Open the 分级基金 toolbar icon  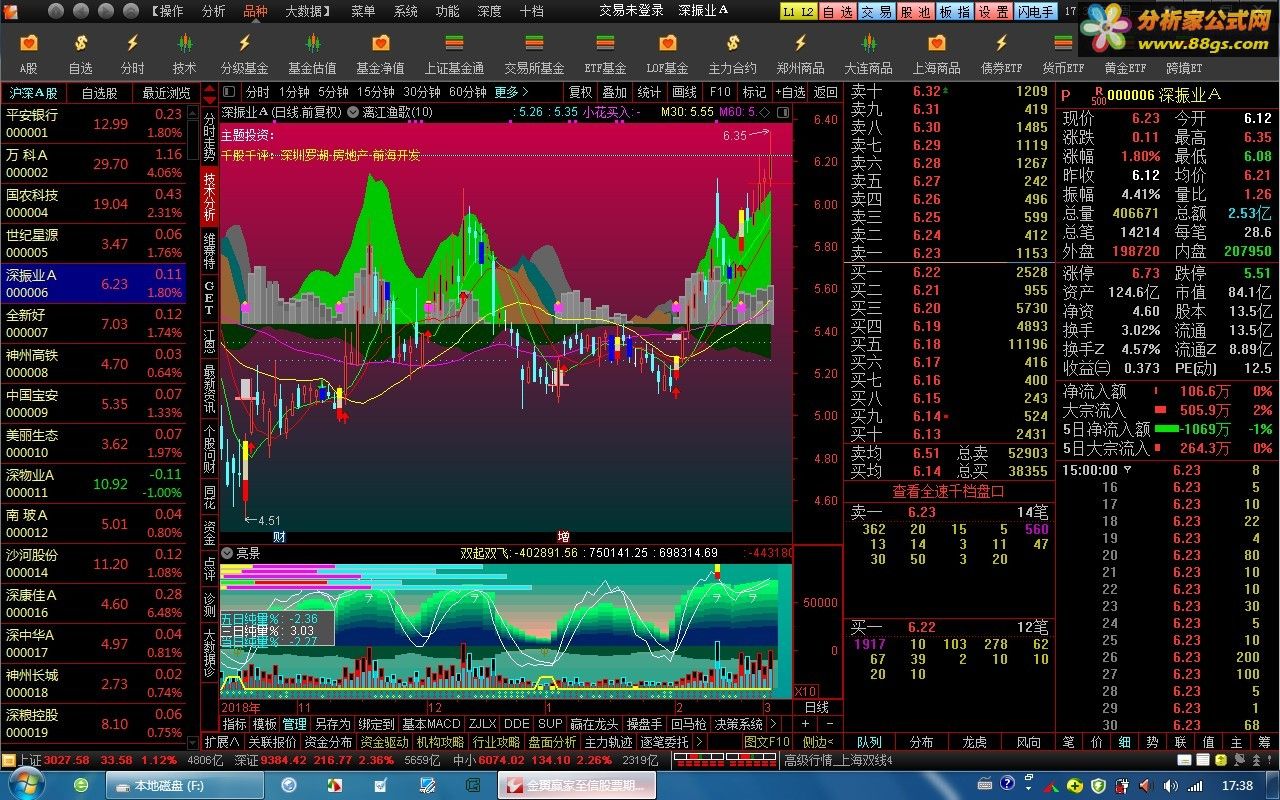click(244, 54)
